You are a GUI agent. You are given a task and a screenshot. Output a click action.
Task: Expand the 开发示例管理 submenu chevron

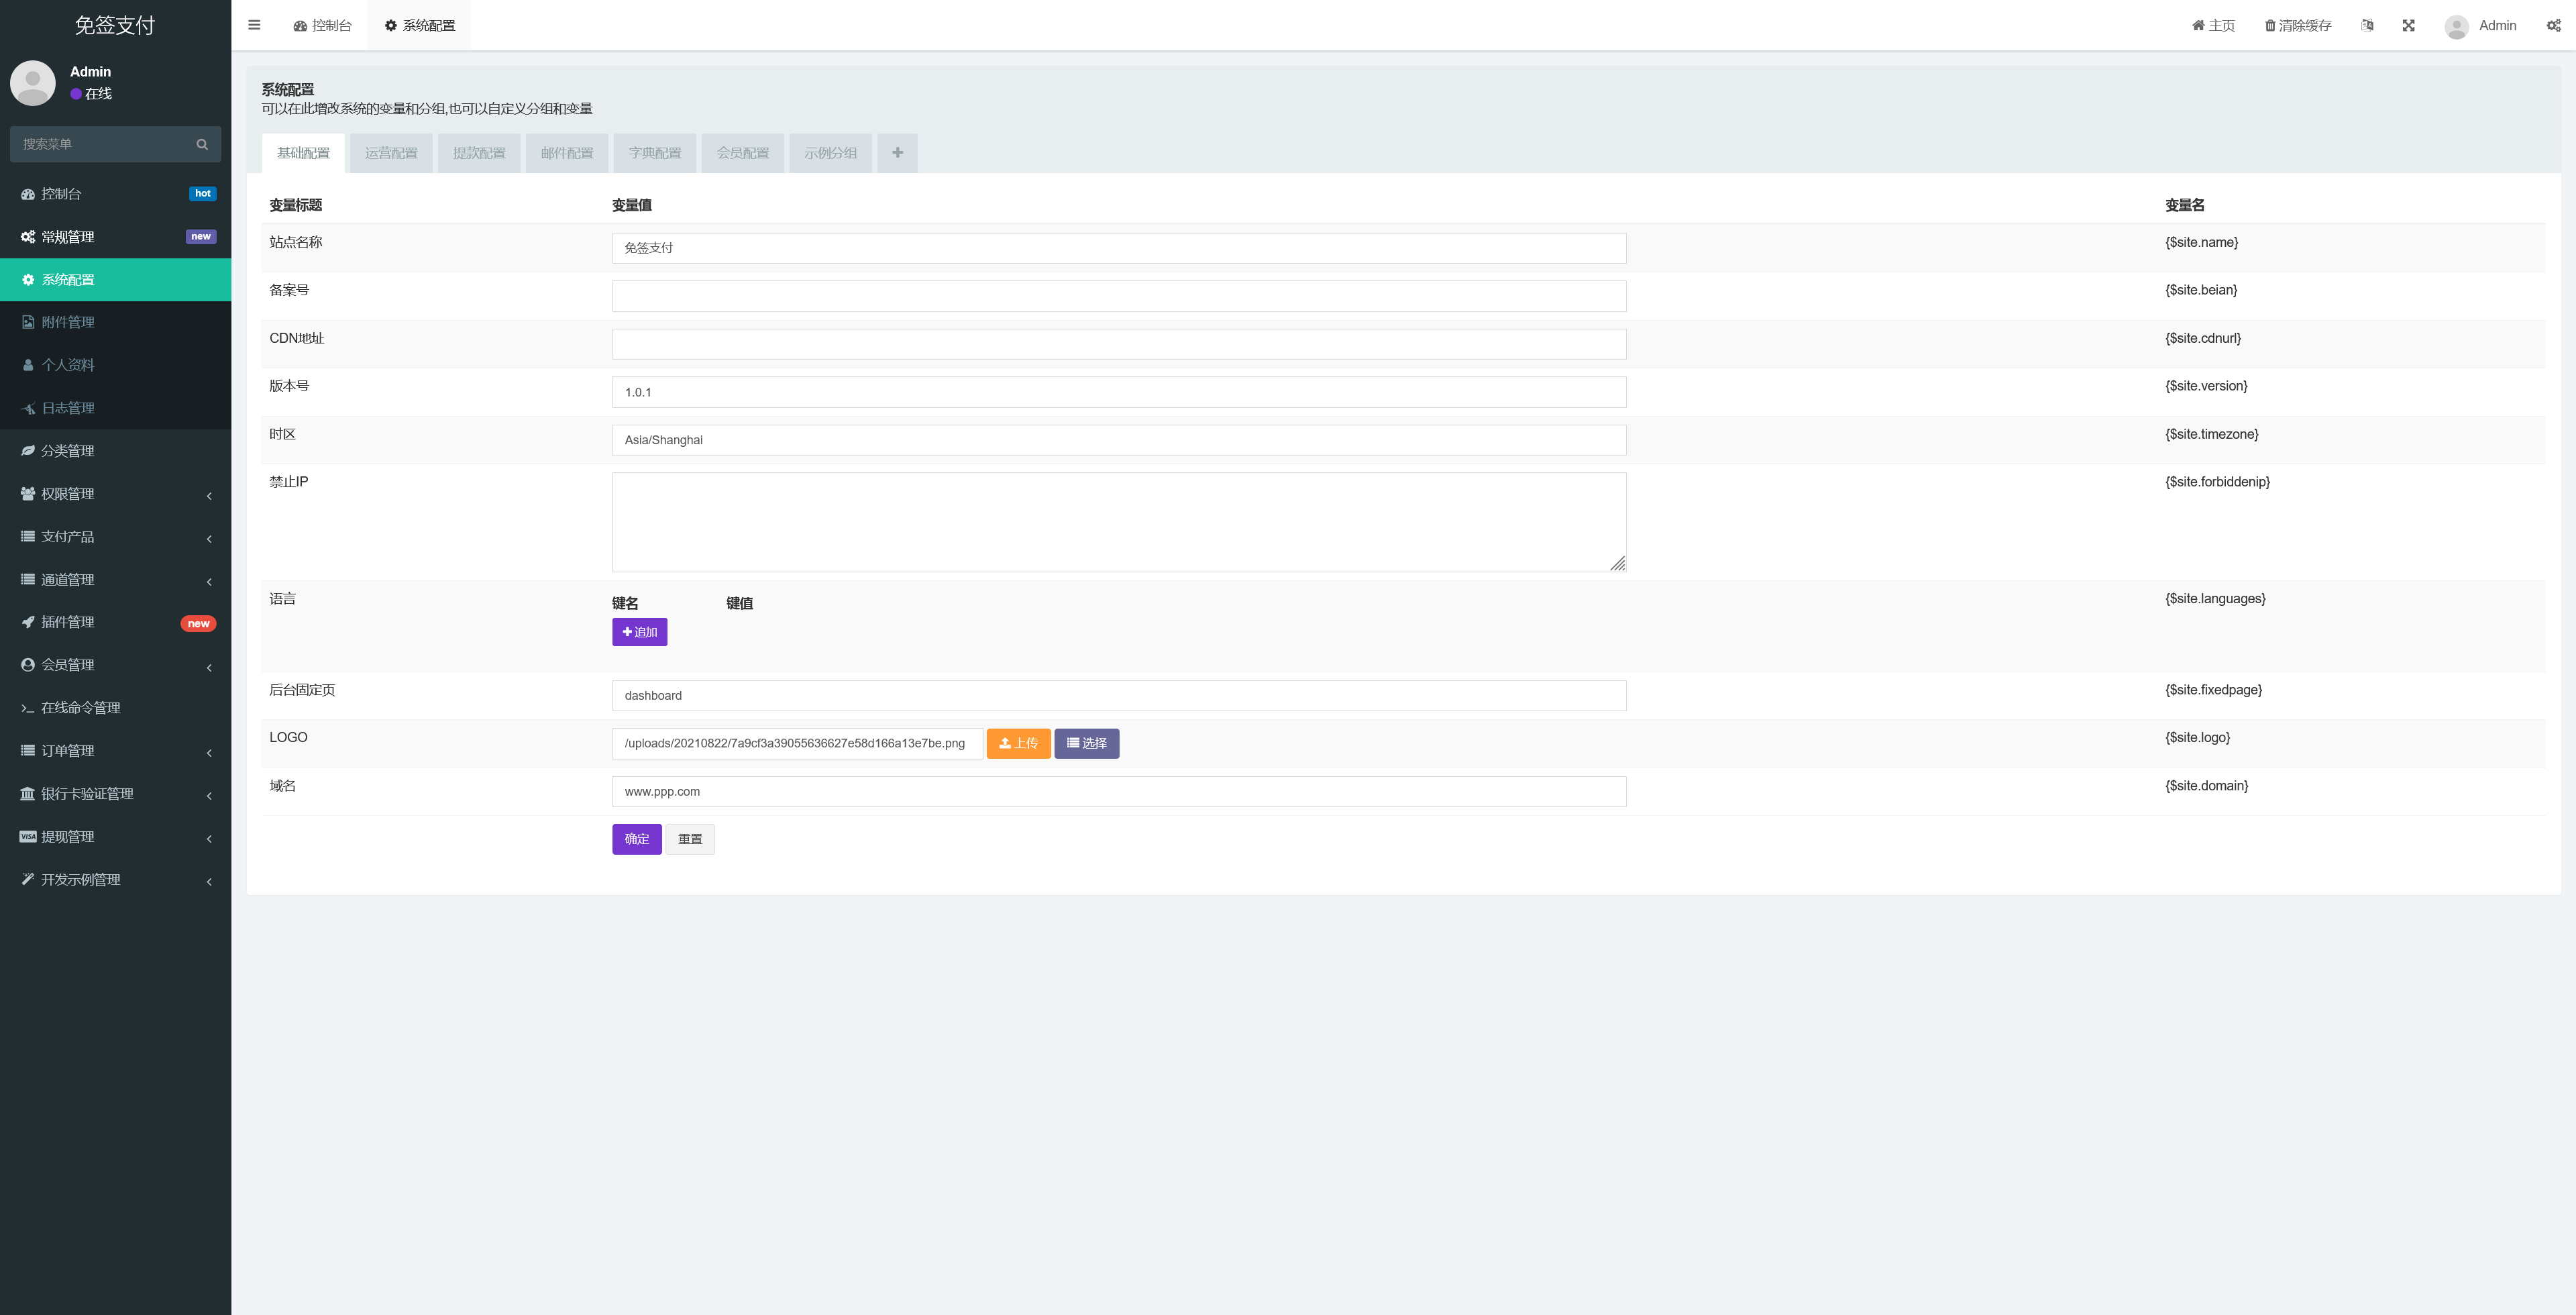(x=209, y=882)
